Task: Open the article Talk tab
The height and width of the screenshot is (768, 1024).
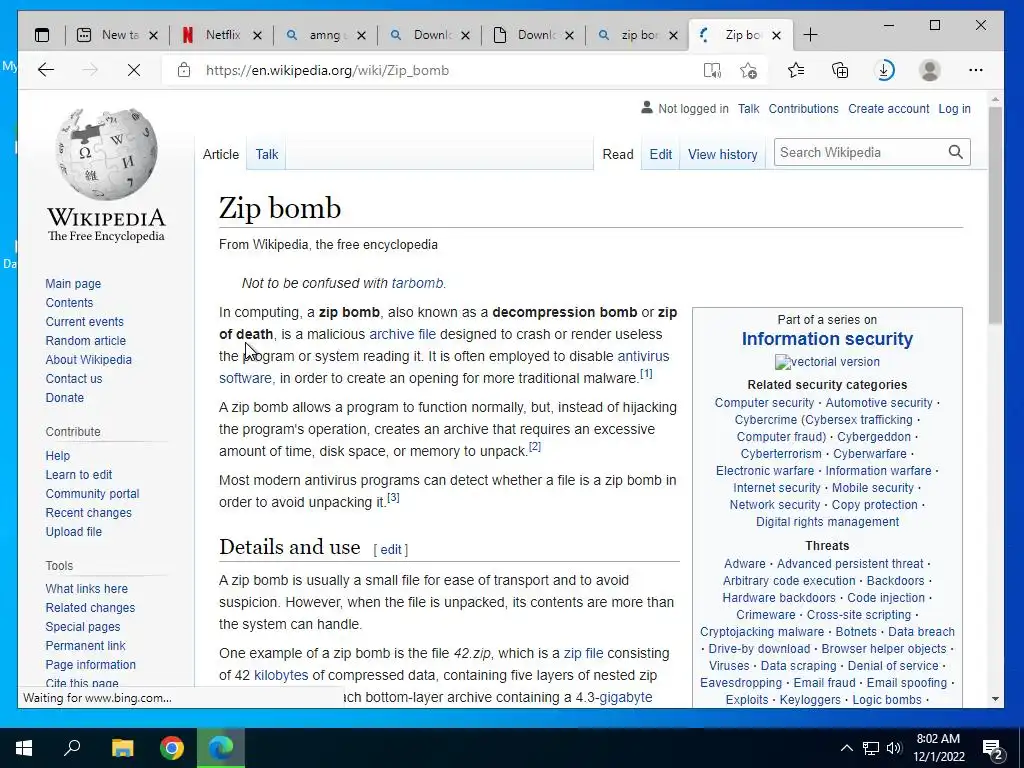Action: [x=266, y=154]
